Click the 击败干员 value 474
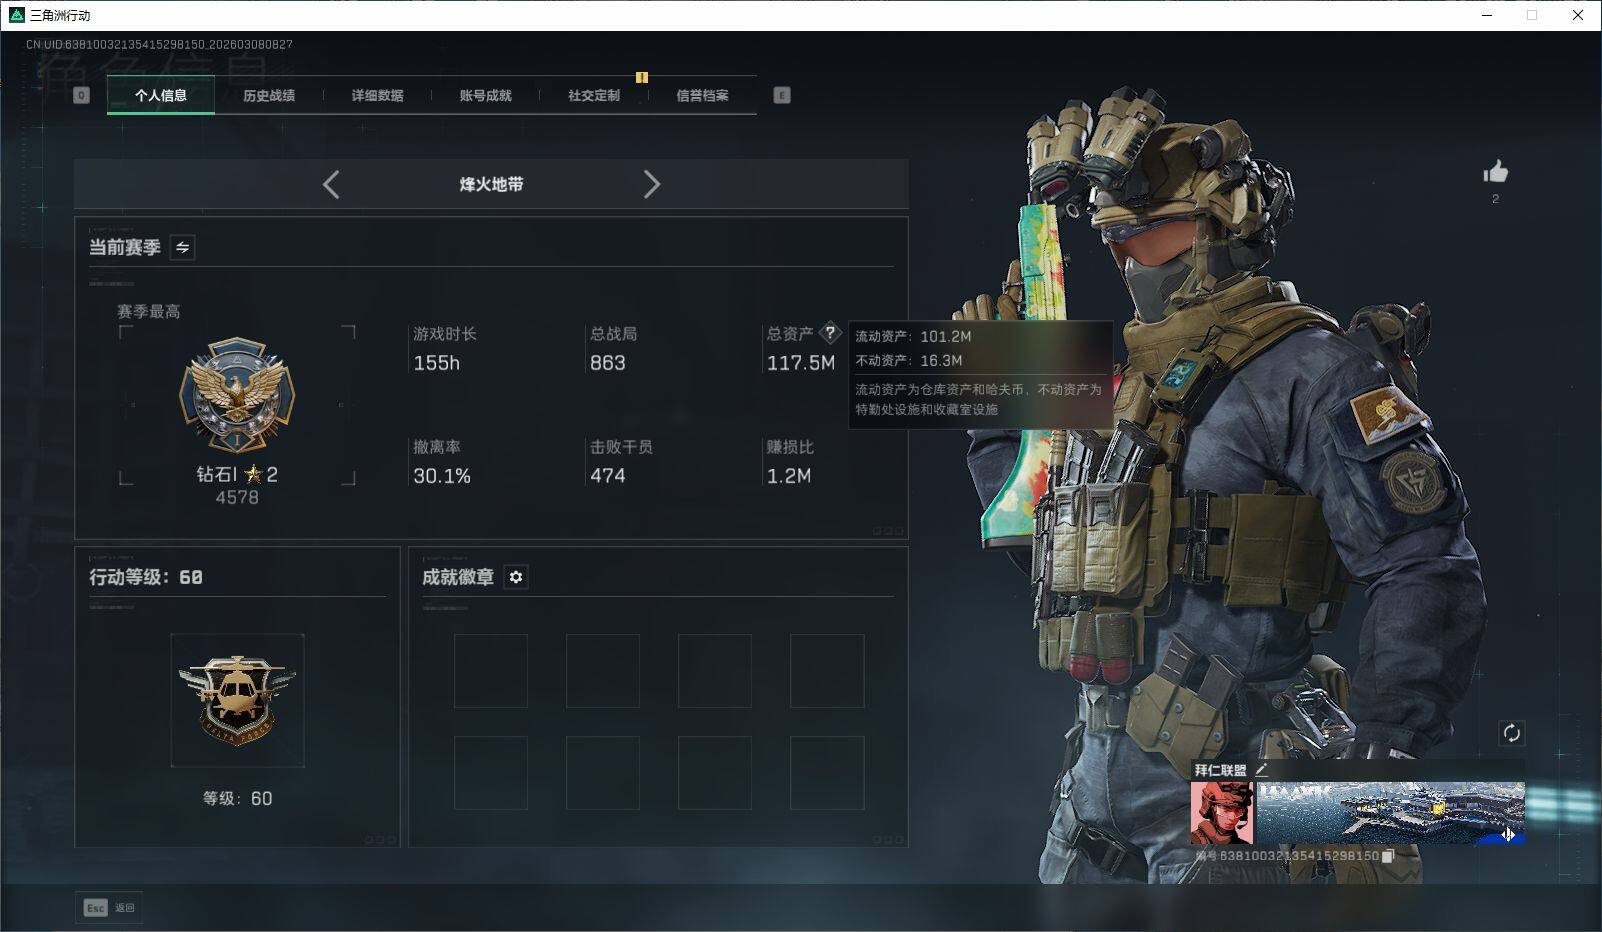This screenshot has width=1602, height=932. (608, 476)
